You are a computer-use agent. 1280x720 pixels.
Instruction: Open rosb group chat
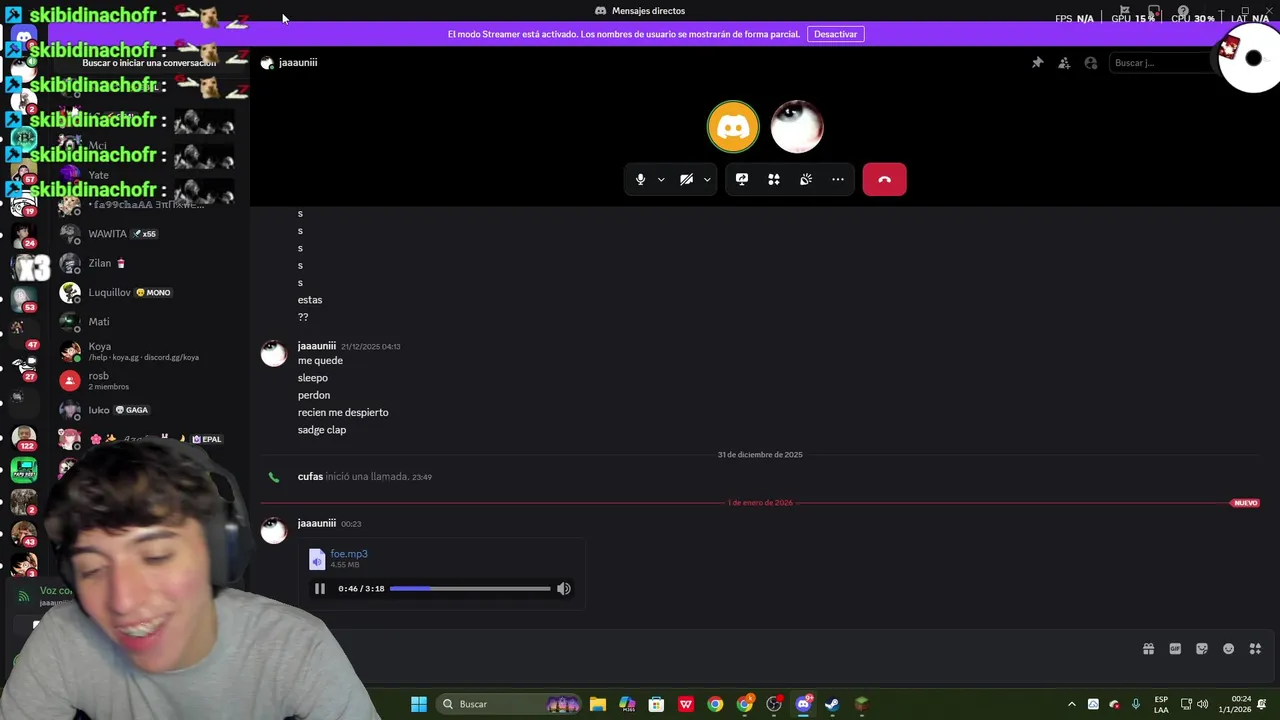148,380
